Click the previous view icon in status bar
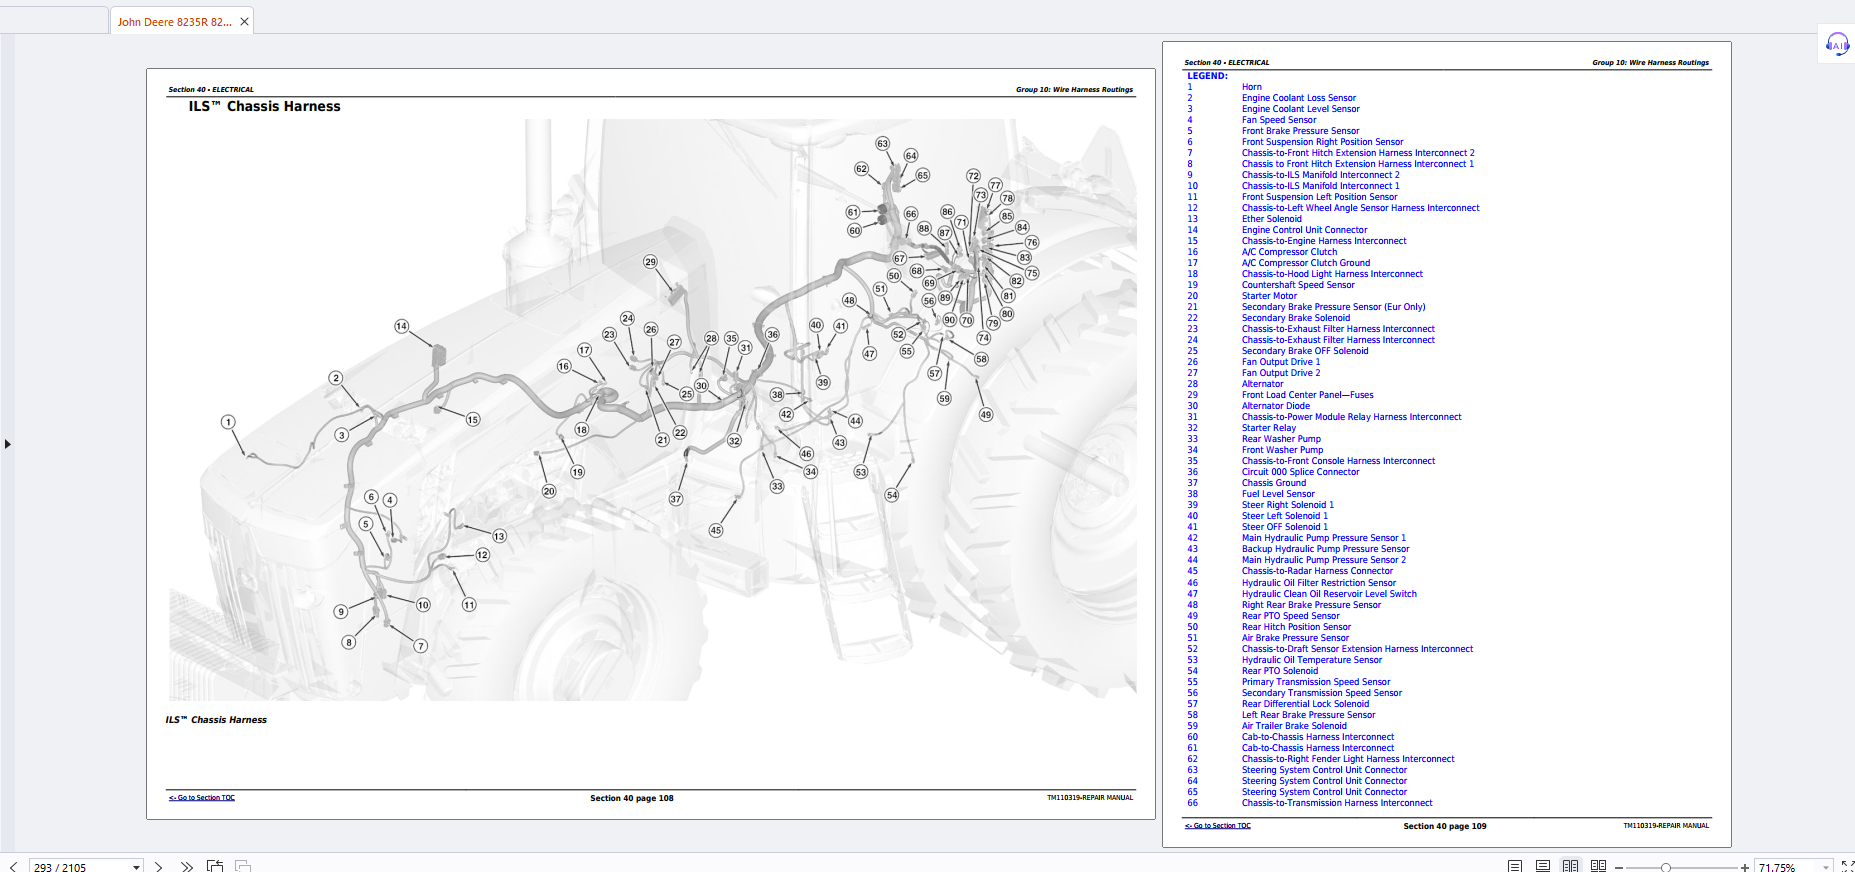1855x872 pixels. tap(215, 866)
